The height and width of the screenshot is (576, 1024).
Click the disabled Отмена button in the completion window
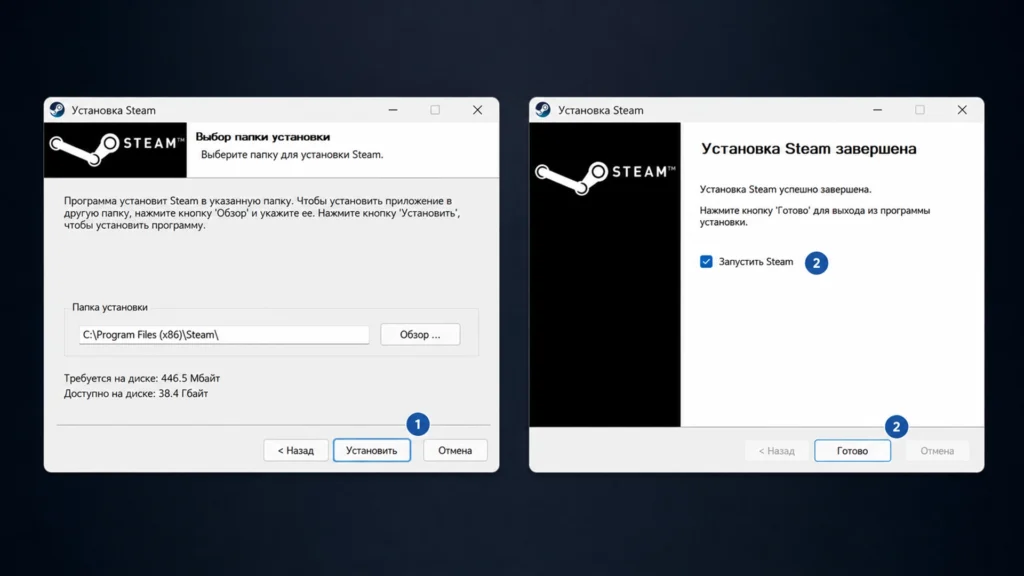(x=937, y=451)
